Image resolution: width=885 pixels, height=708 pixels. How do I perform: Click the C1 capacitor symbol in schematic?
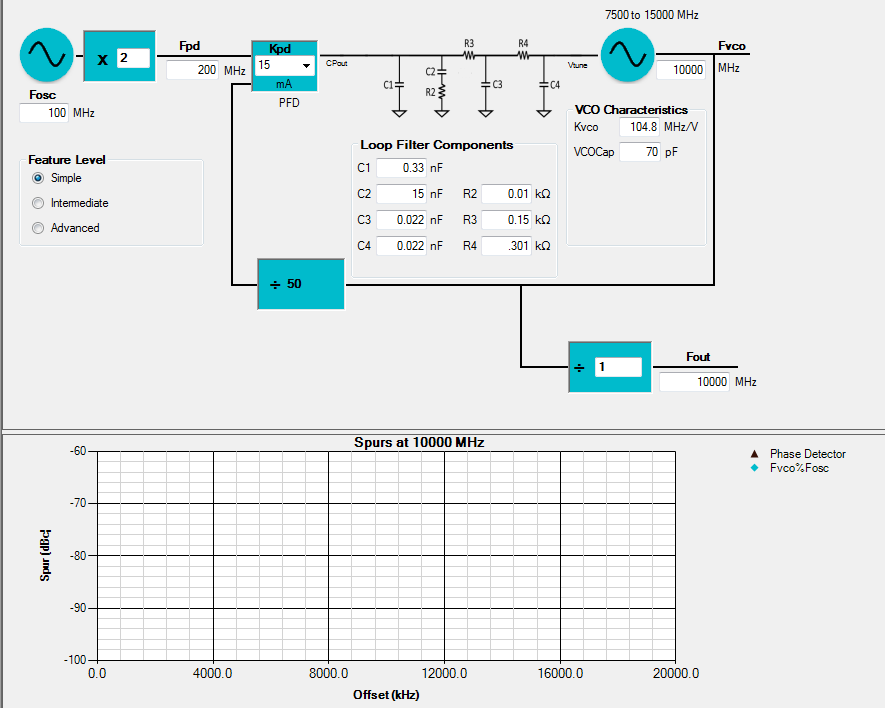pyautogui.click(x=399, y=85)
